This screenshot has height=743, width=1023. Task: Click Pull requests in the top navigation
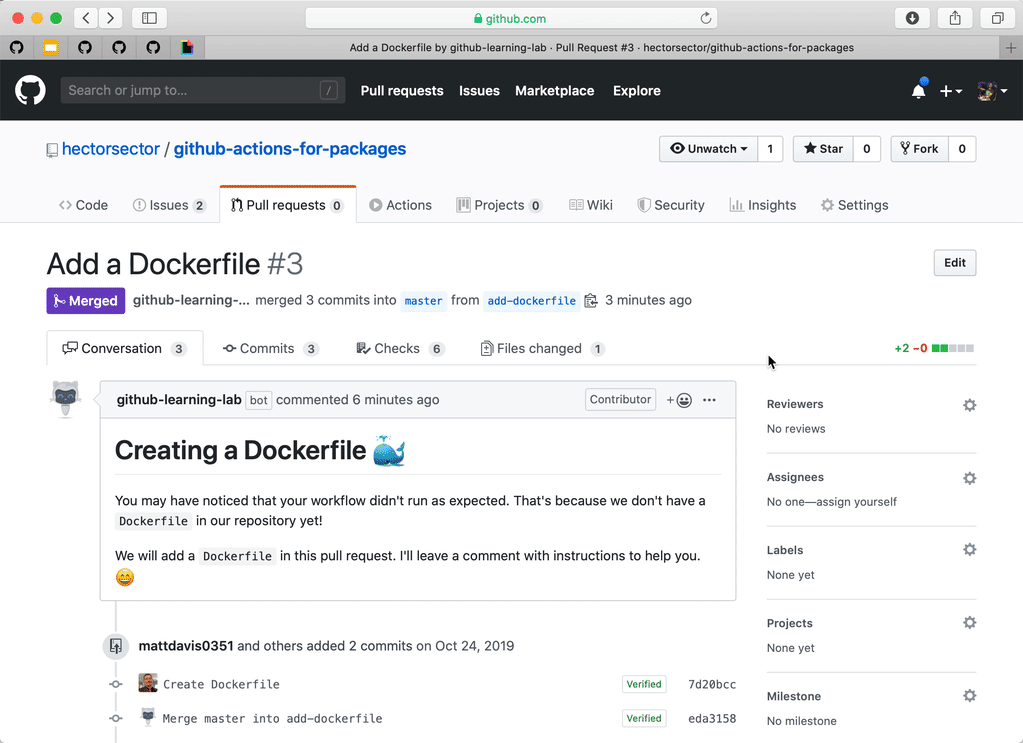[x=402, y=91]
